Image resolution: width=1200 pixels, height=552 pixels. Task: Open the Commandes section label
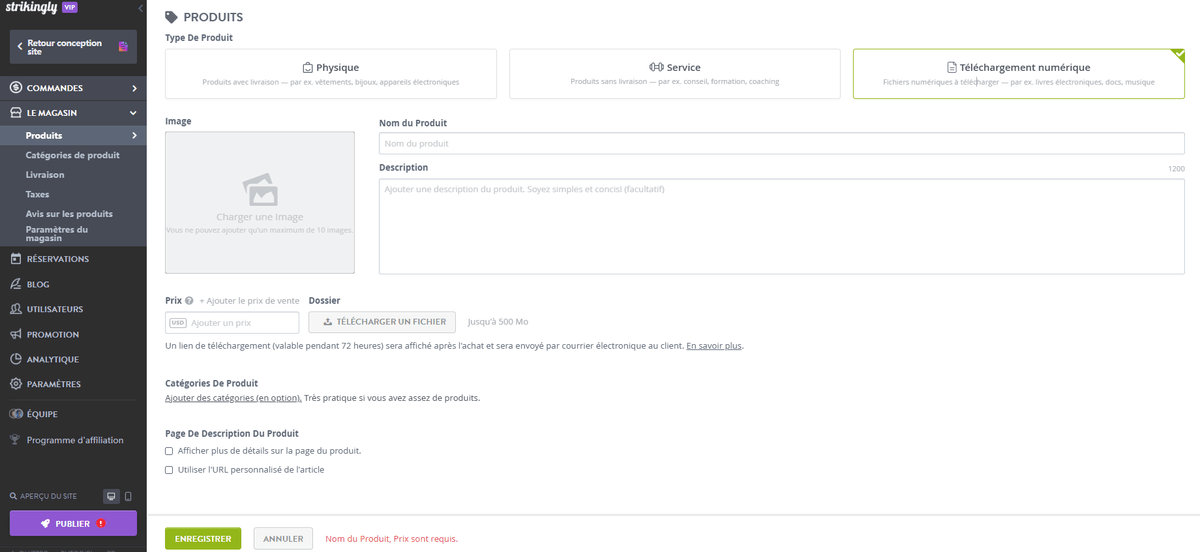pos(55,88)
